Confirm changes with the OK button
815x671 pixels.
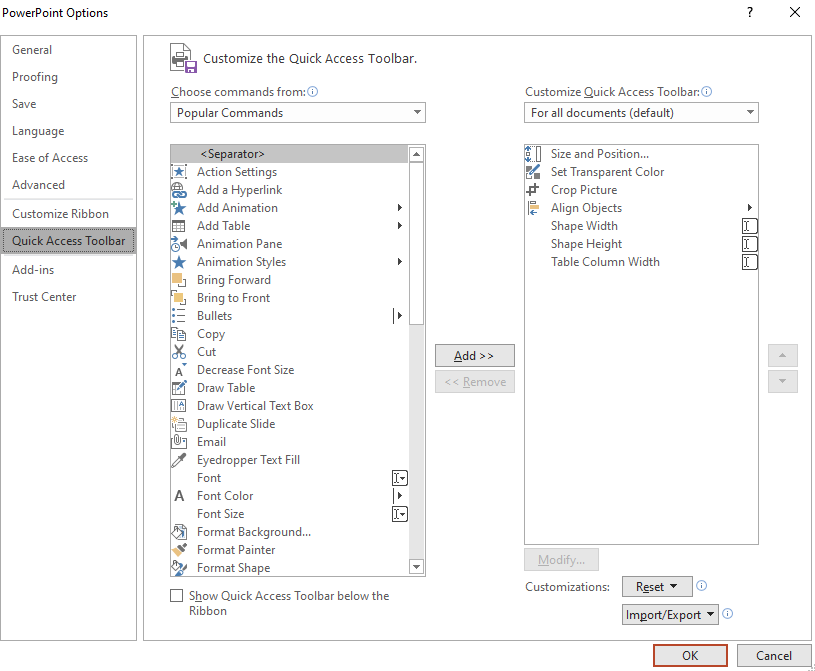(x=689, y=655)
